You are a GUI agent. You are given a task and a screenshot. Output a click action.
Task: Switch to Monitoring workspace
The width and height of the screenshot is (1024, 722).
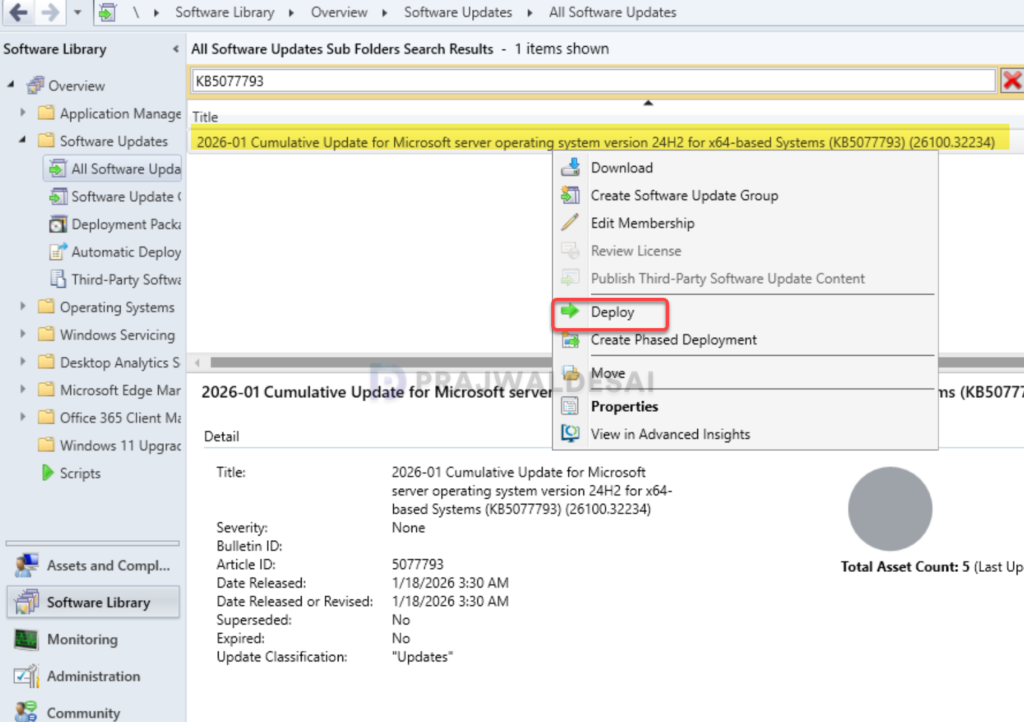(93, 639)
